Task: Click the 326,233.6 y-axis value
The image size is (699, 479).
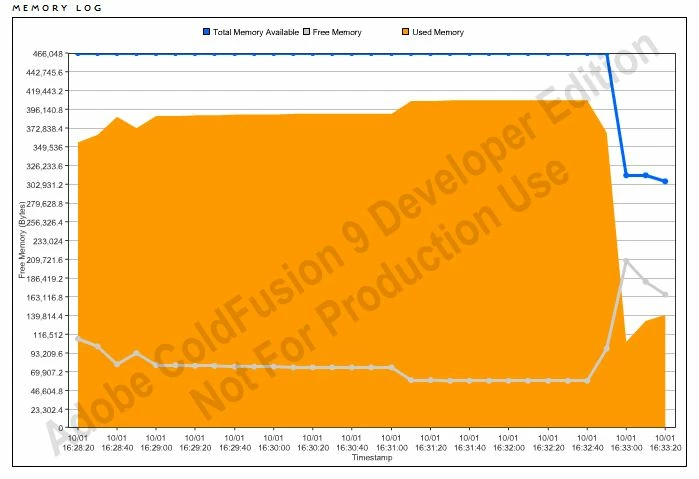Action: [44, 166]
